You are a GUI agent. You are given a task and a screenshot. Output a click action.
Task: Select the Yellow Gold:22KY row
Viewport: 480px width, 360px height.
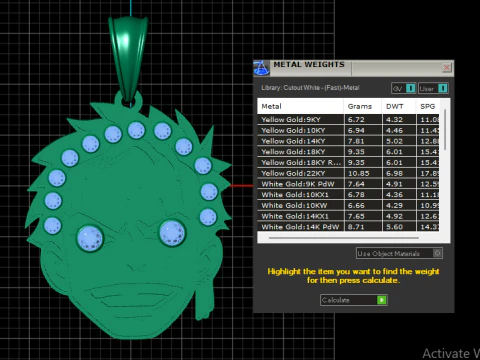[x=348, y=173]
